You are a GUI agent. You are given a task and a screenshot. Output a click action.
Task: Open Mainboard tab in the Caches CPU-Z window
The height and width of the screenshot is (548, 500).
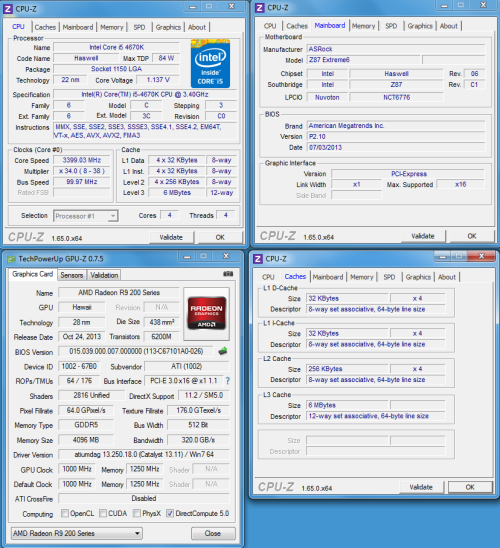point(328,277)
